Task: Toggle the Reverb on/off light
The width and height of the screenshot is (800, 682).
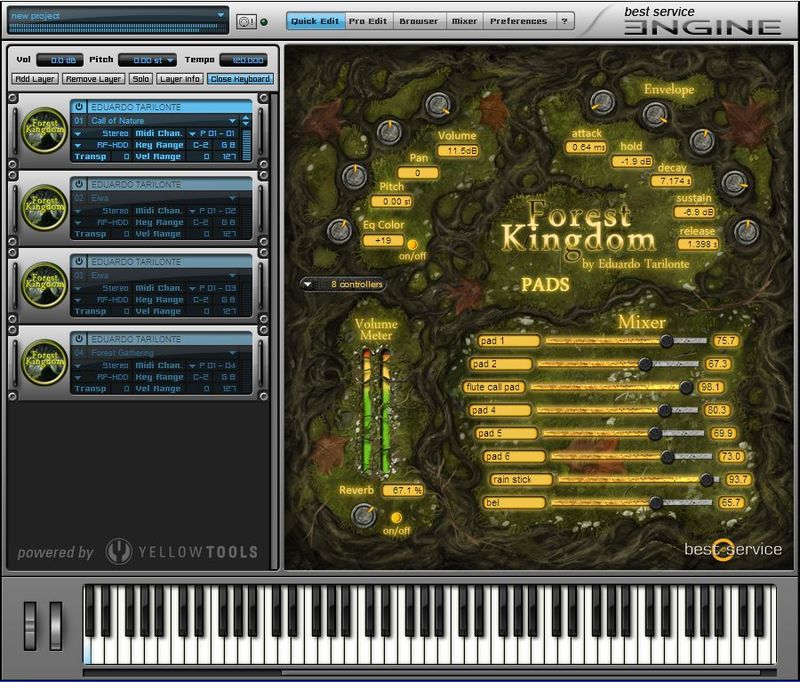Action: point(397,517)
